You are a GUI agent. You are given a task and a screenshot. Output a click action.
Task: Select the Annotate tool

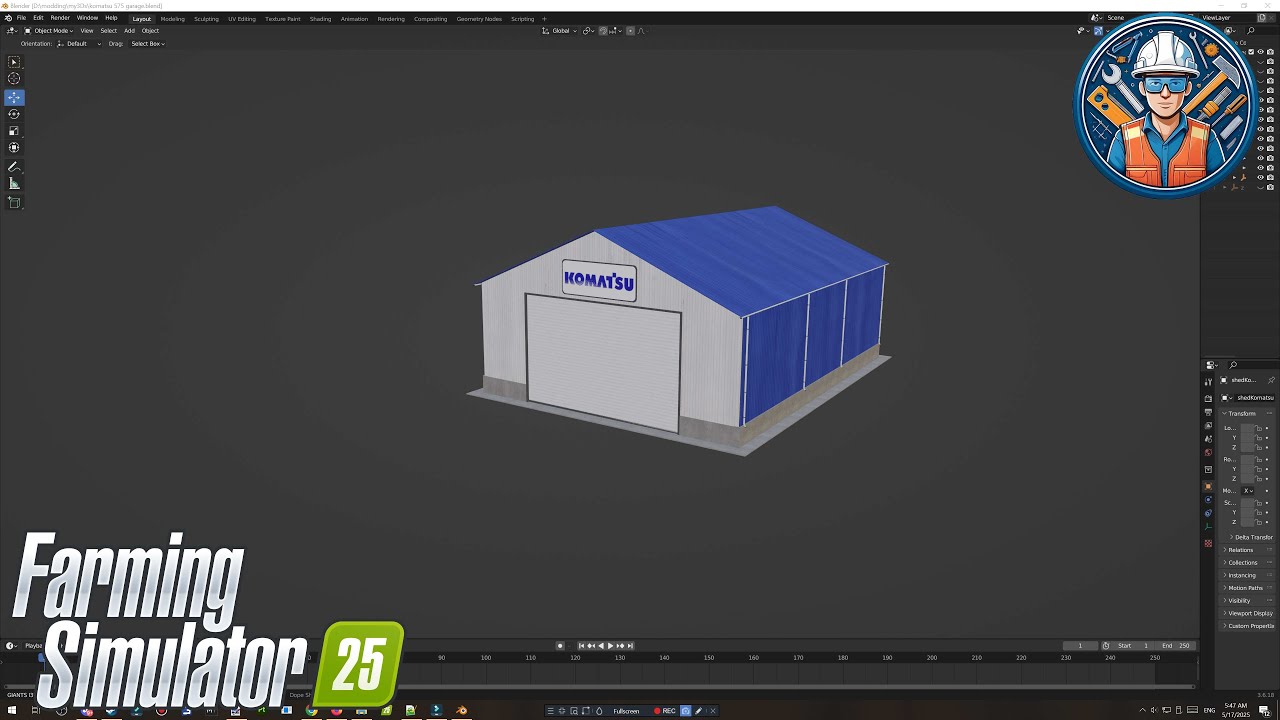pyautogui.click(x=14, y=167)
